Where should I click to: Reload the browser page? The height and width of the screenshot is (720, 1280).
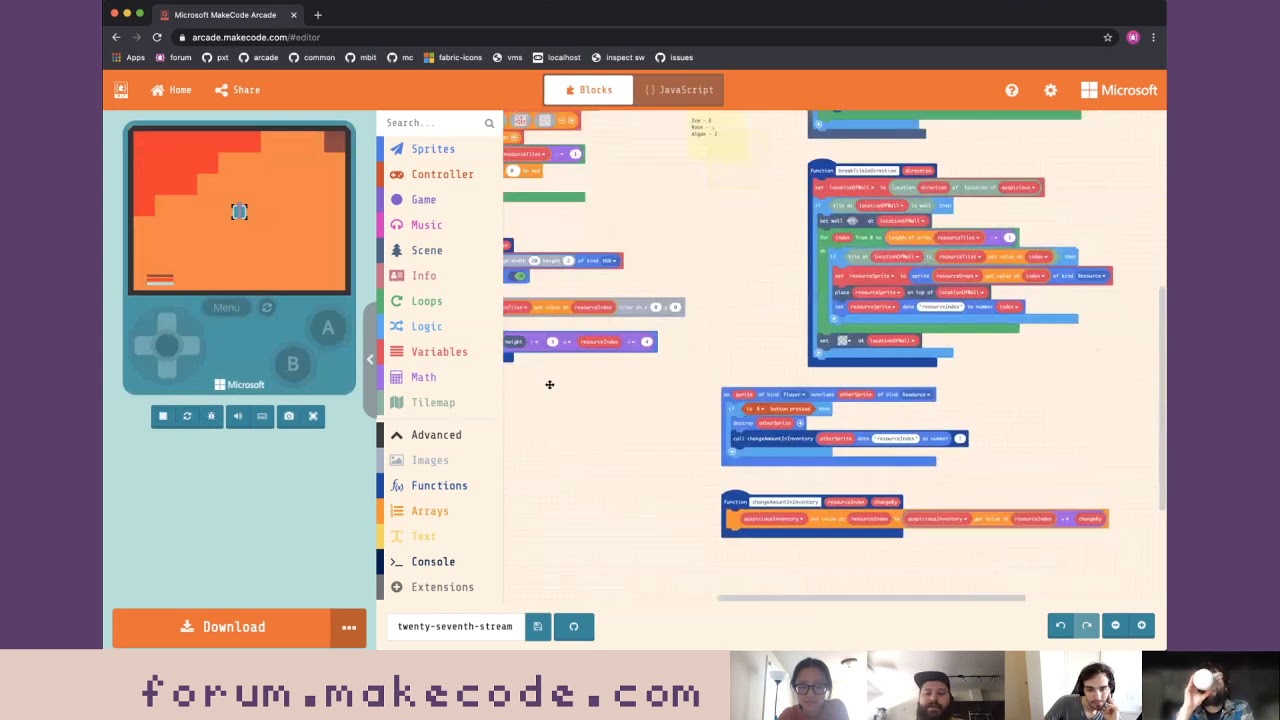pos(157,37)
